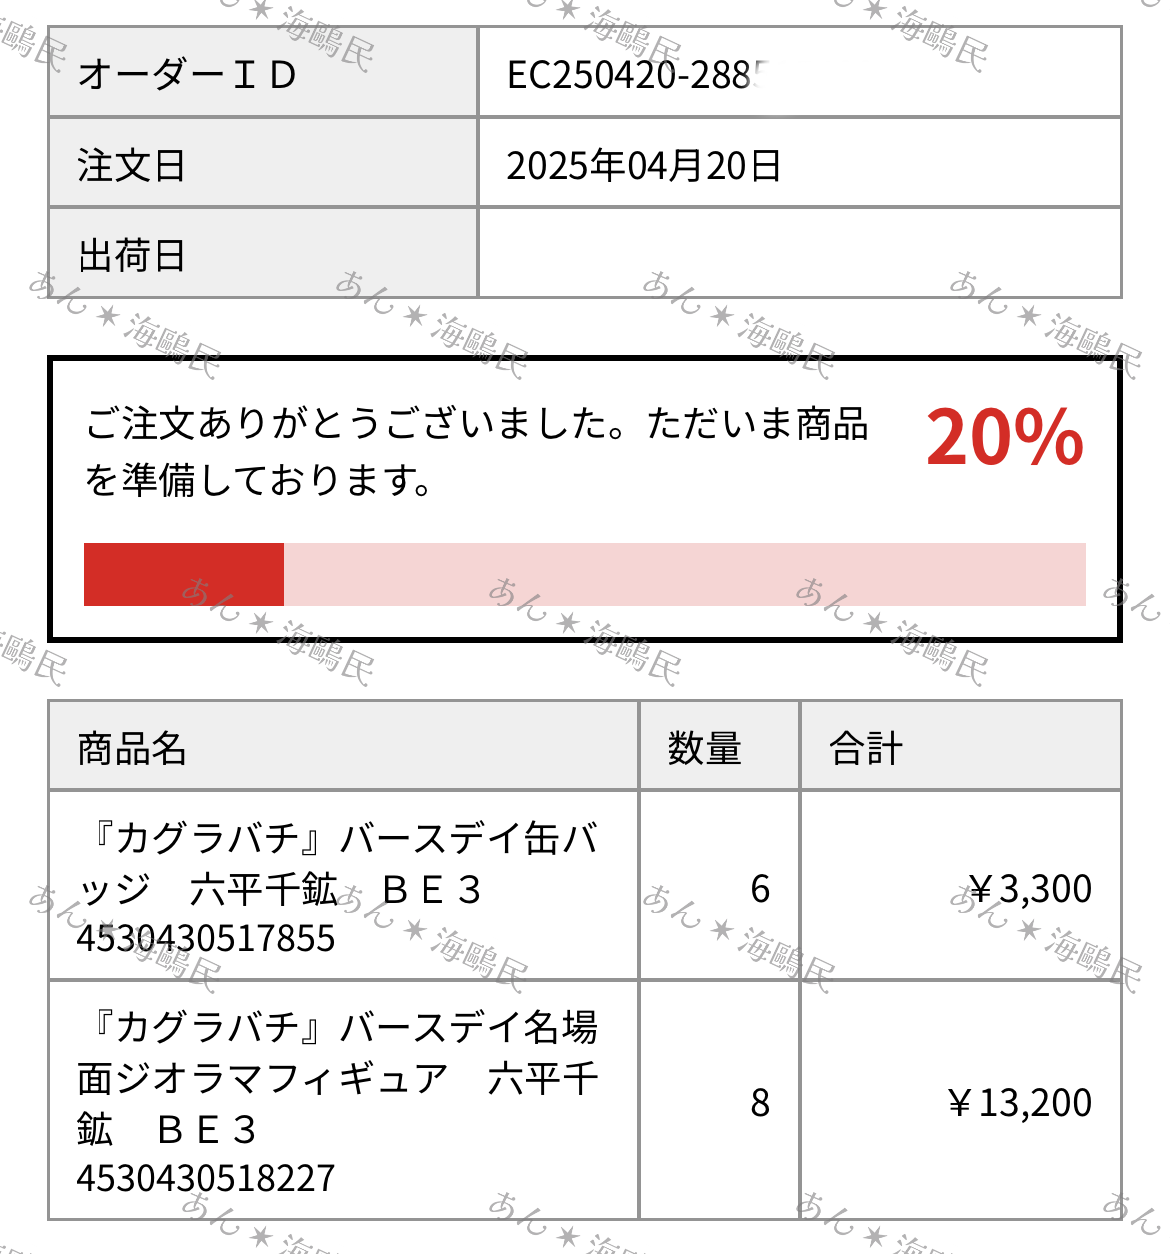The width and height of the screenshot is (1170, 1254).
Task: Click the order ID value EC250420
Action: tap(637, 75)
